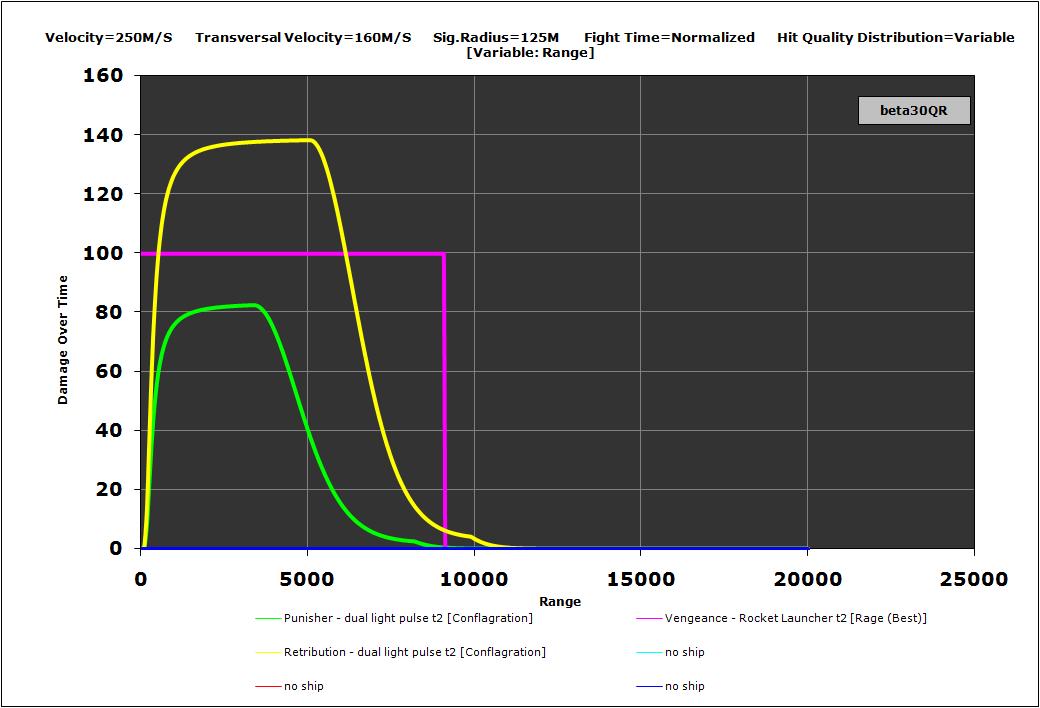Click the 25000 x-axis label

click(974, 579)
